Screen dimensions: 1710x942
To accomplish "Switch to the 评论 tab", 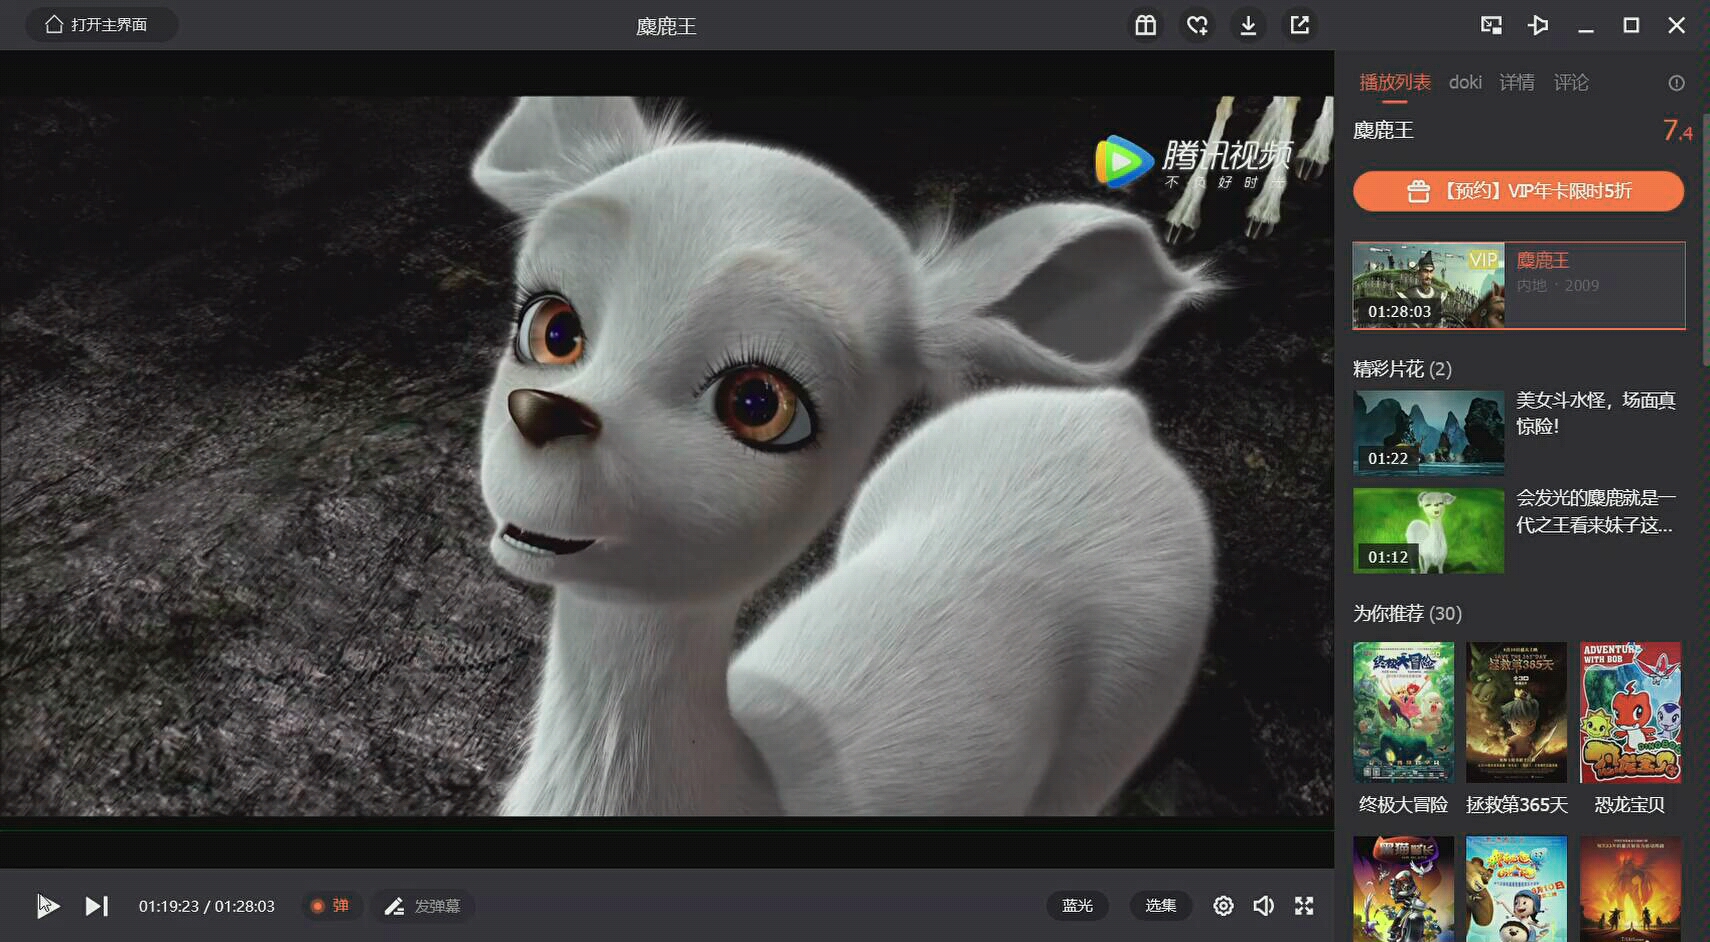I will coord(1571,82).
